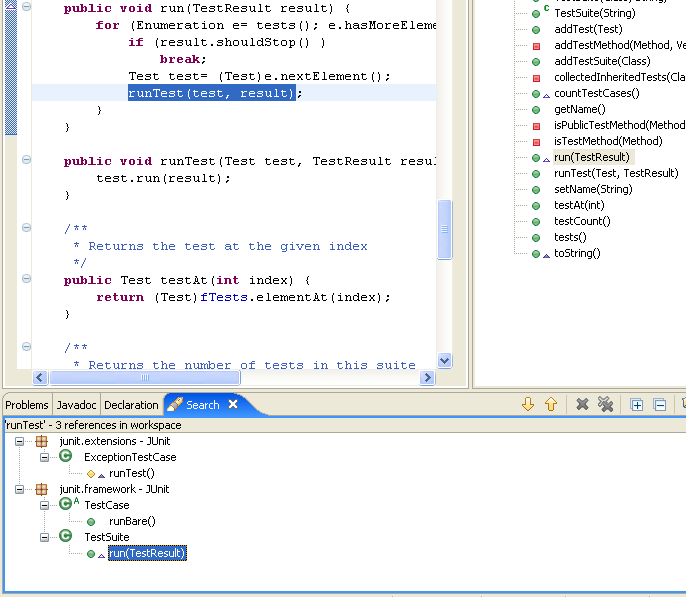Select getName() in outline

579,109
